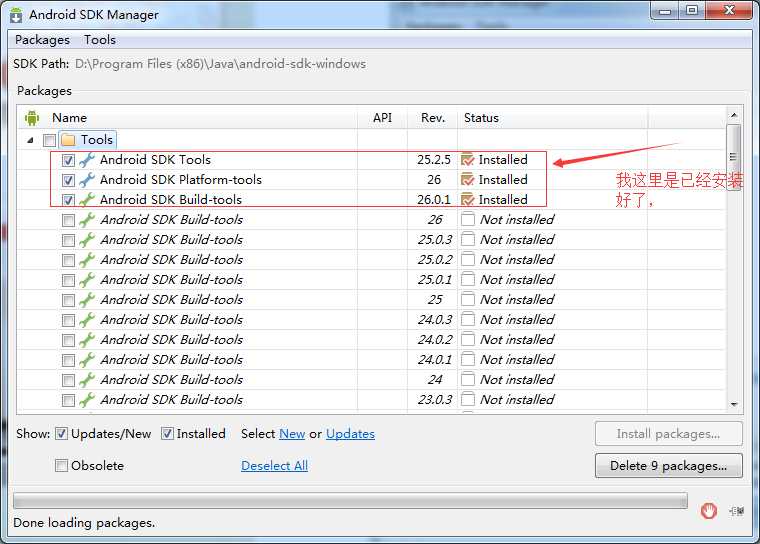Click Not installed status of Build-tools 25.0.2

tap(517, 260)
